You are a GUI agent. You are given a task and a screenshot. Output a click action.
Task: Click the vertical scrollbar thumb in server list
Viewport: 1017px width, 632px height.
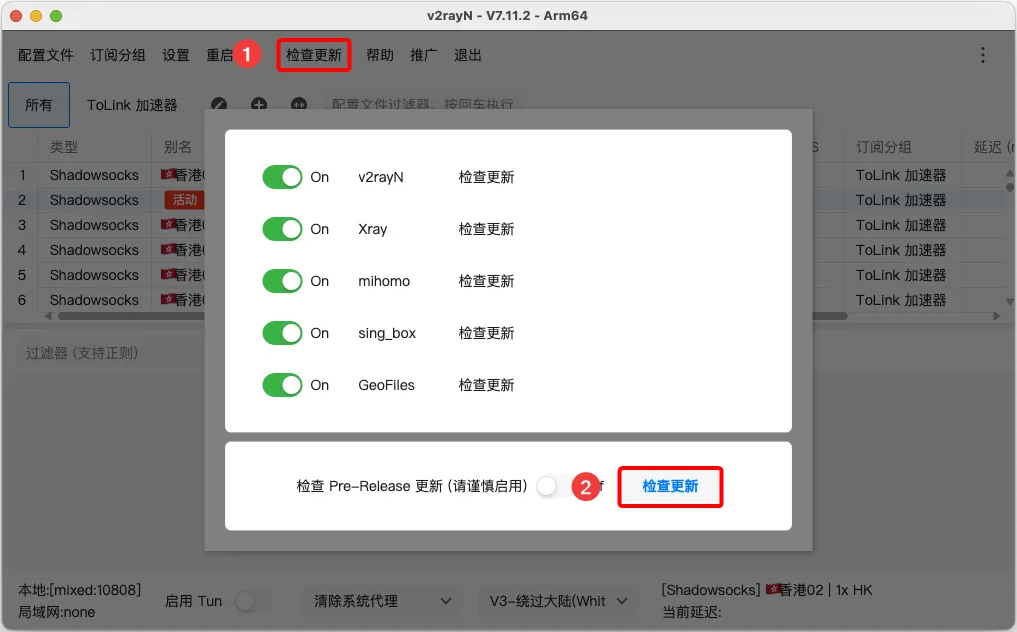click(x=1010, y=187)
